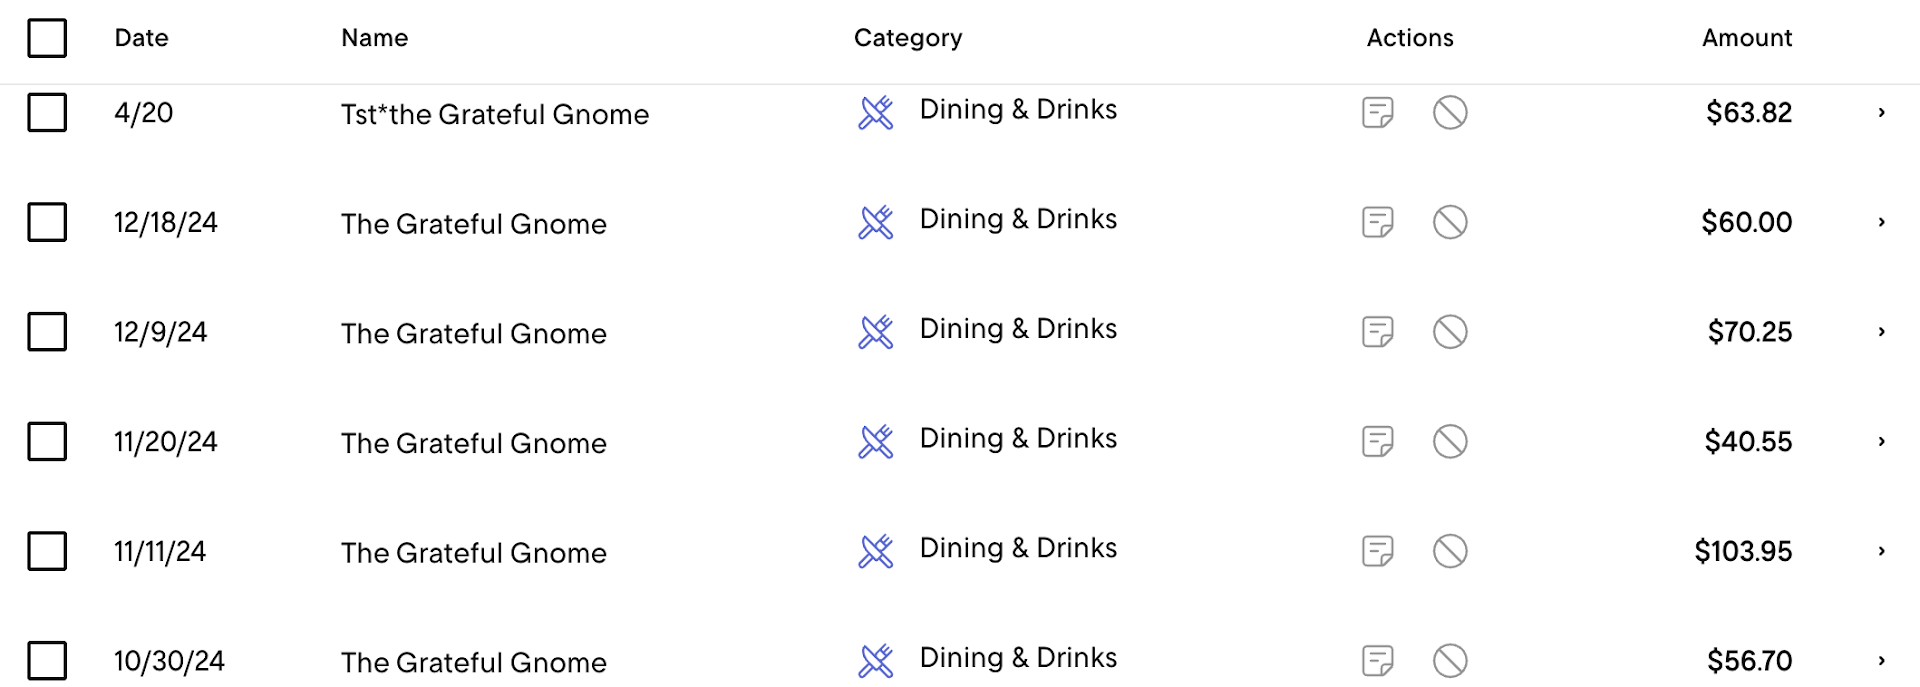The image size is (1920, 687).
Task: Open note icon for 4/20 transaction
Action: tap(1377, 112)
